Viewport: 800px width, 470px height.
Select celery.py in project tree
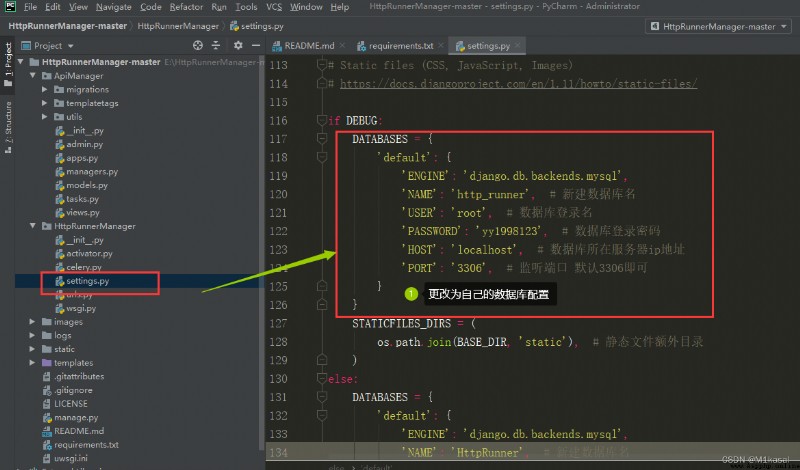click(x=78, y=267)
